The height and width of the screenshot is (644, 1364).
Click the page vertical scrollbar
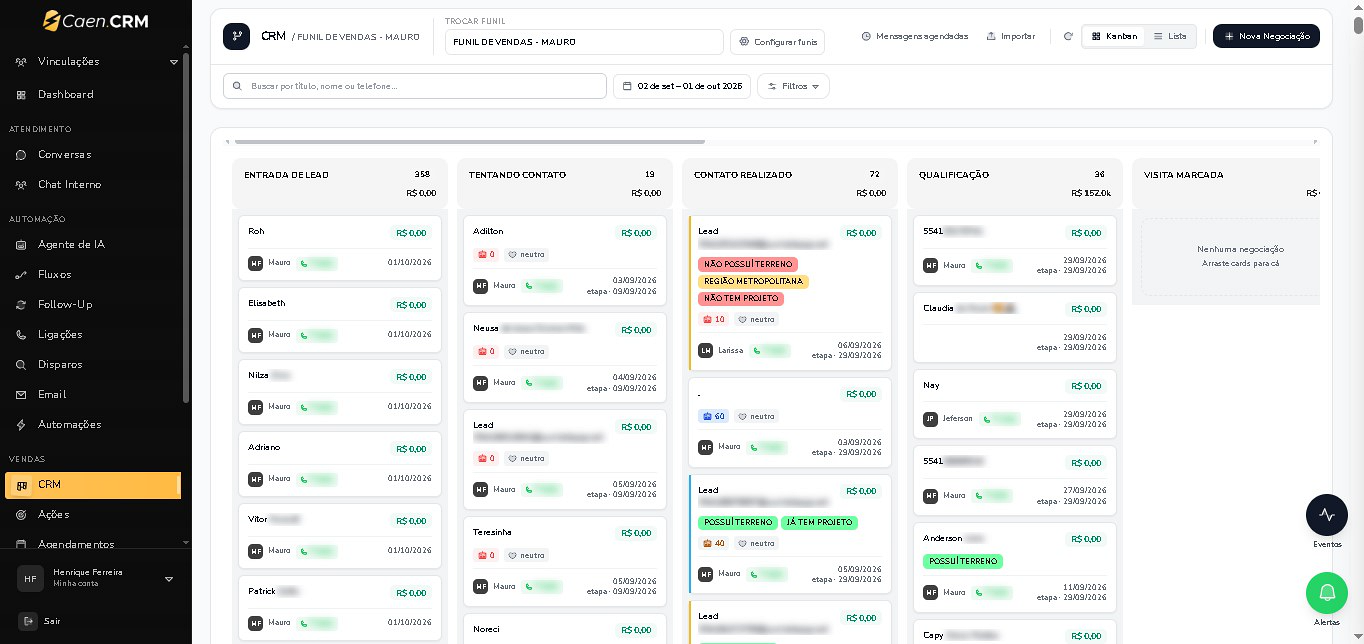coord(1358,26)
